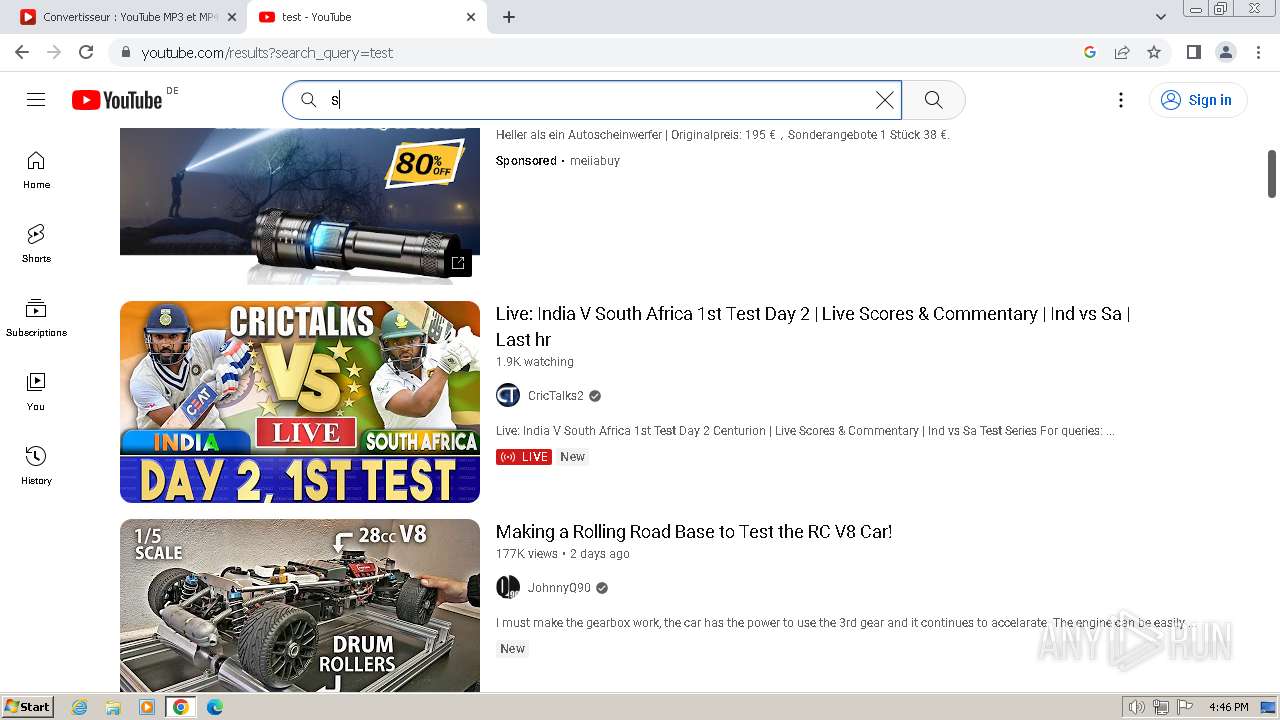Click the New badge under JohnnyQ90 video
This screenshot has width=1280, height=720.
(512, 649)
